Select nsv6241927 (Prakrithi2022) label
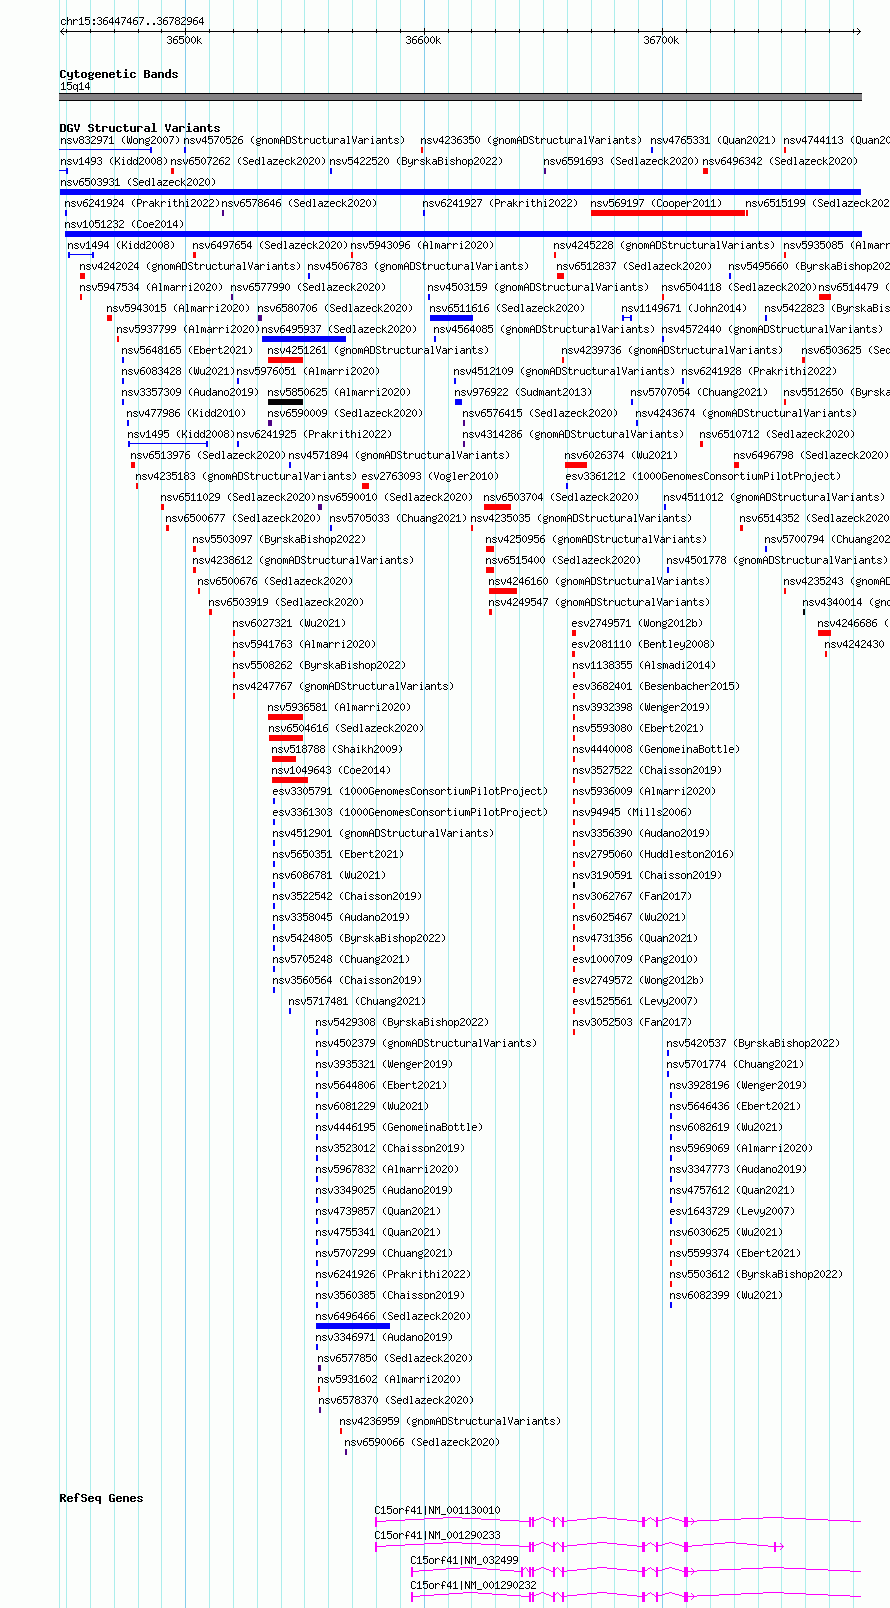Screen dimensions: 890x1608 [x=500, y=203]
